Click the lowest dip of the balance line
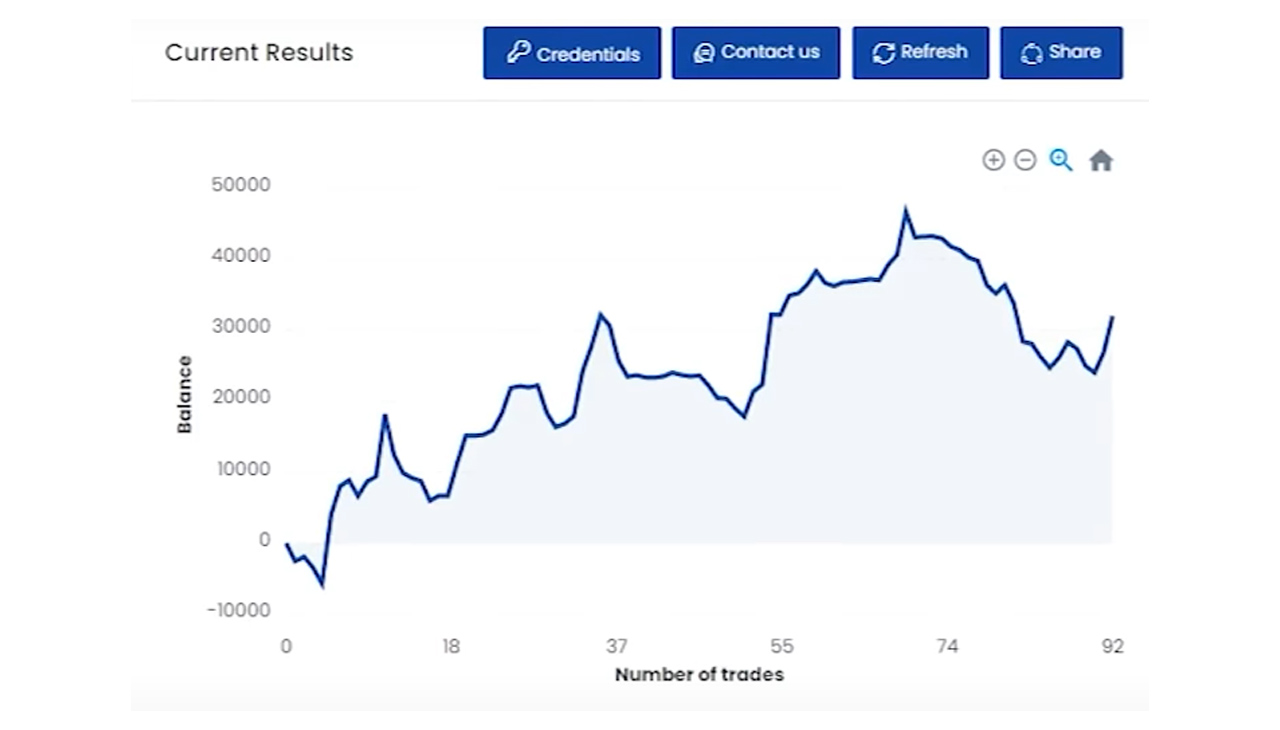Image resolution: width=1280 pixels, height=730 pixels. point(322,584)
